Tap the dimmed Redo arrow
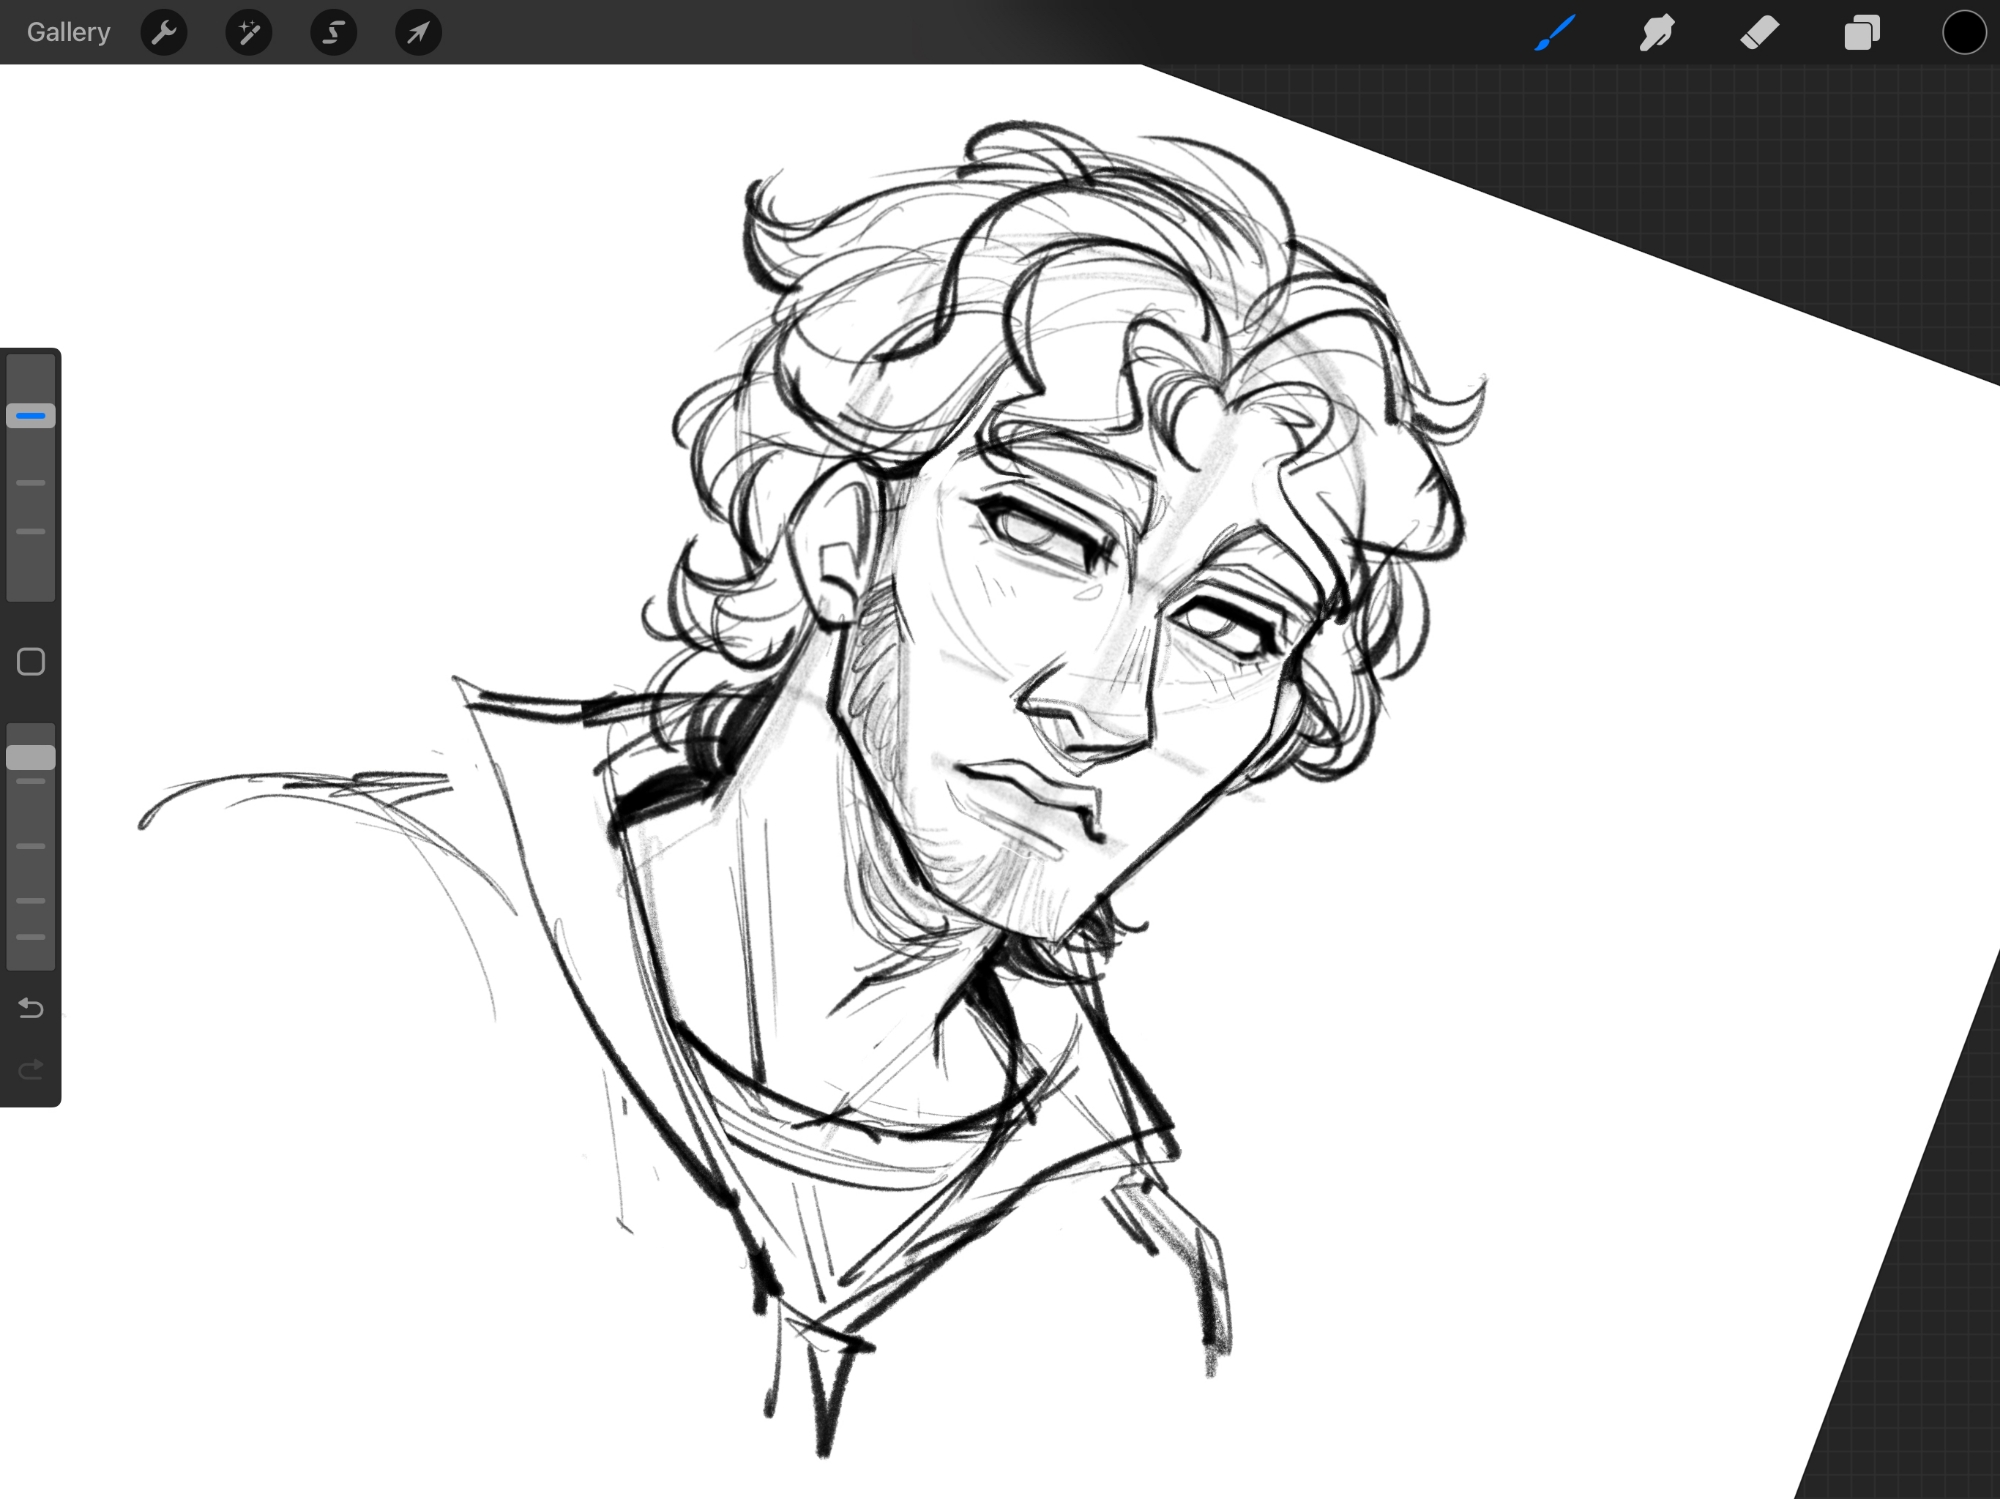The height and width of the screenshot is (1499, 2000). 31,1069
